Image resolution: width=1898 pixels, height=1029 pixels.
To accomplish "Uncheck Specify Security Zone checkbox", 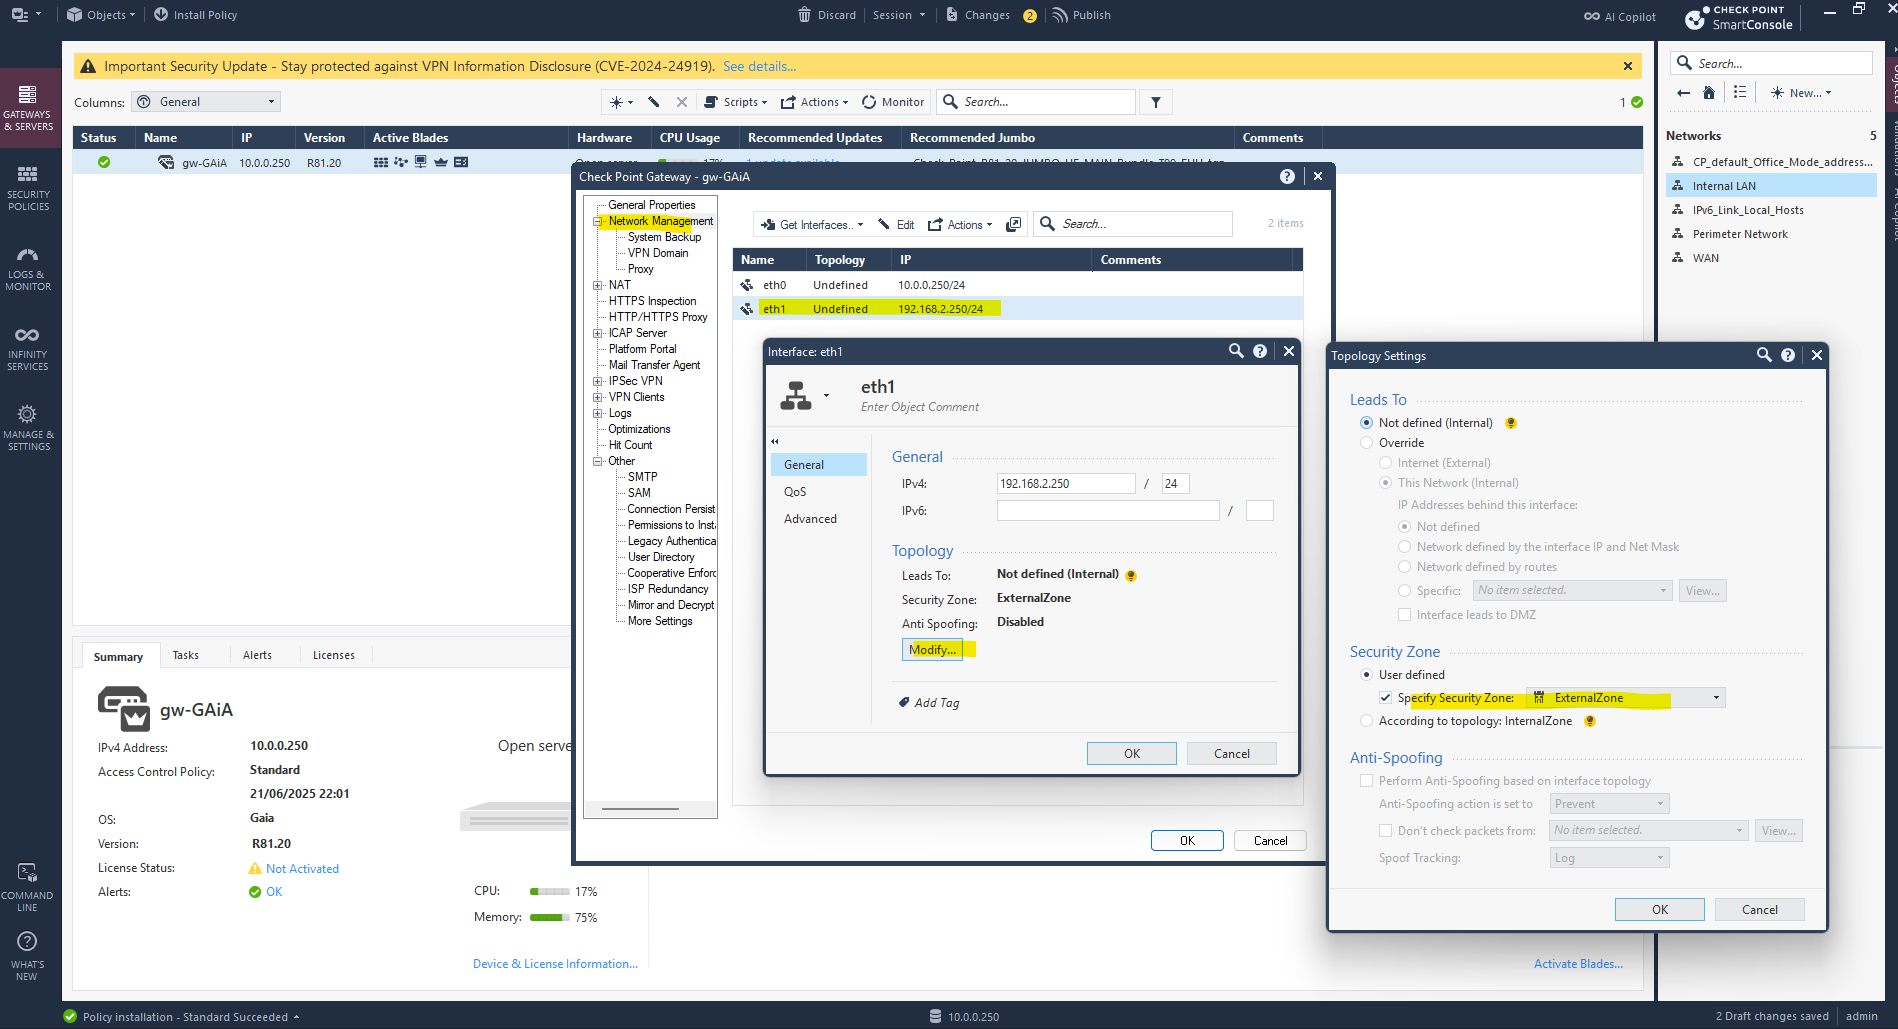I will [1385, 698].
